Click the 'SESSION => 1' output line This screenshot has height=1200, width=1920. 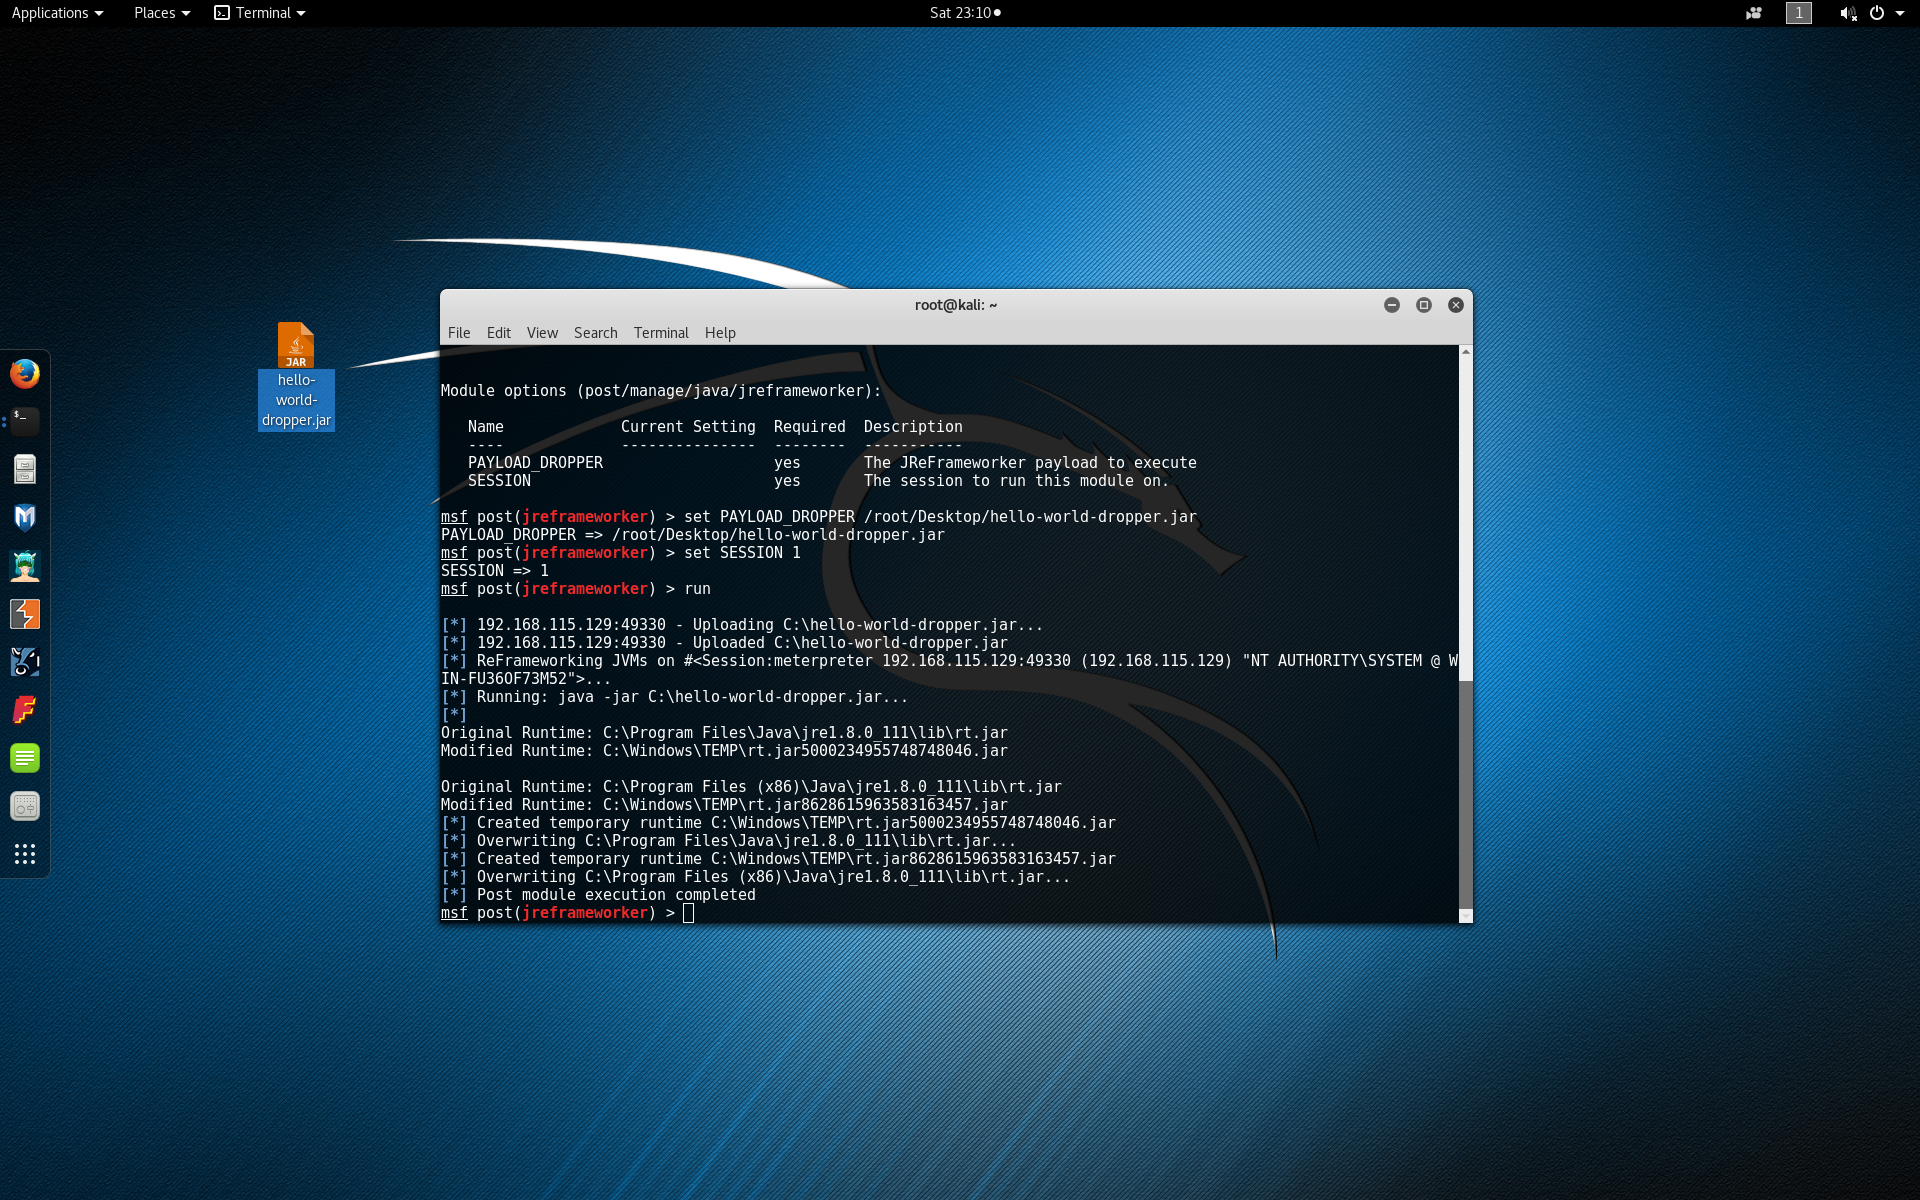[x=495, y=571]
